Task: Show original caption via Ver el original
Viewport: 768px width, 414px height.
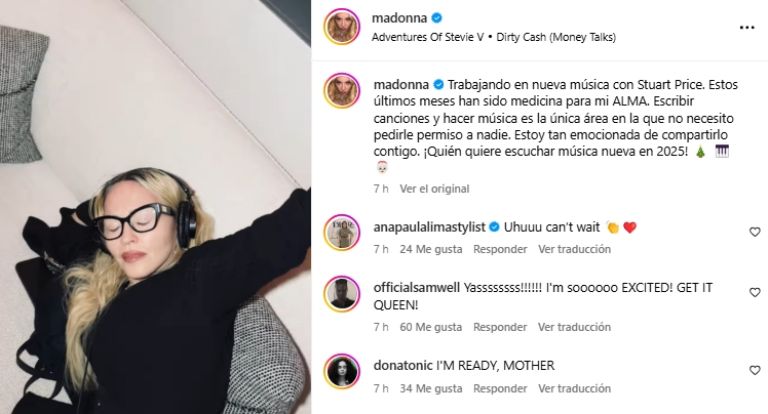Action: pos(434,189)
